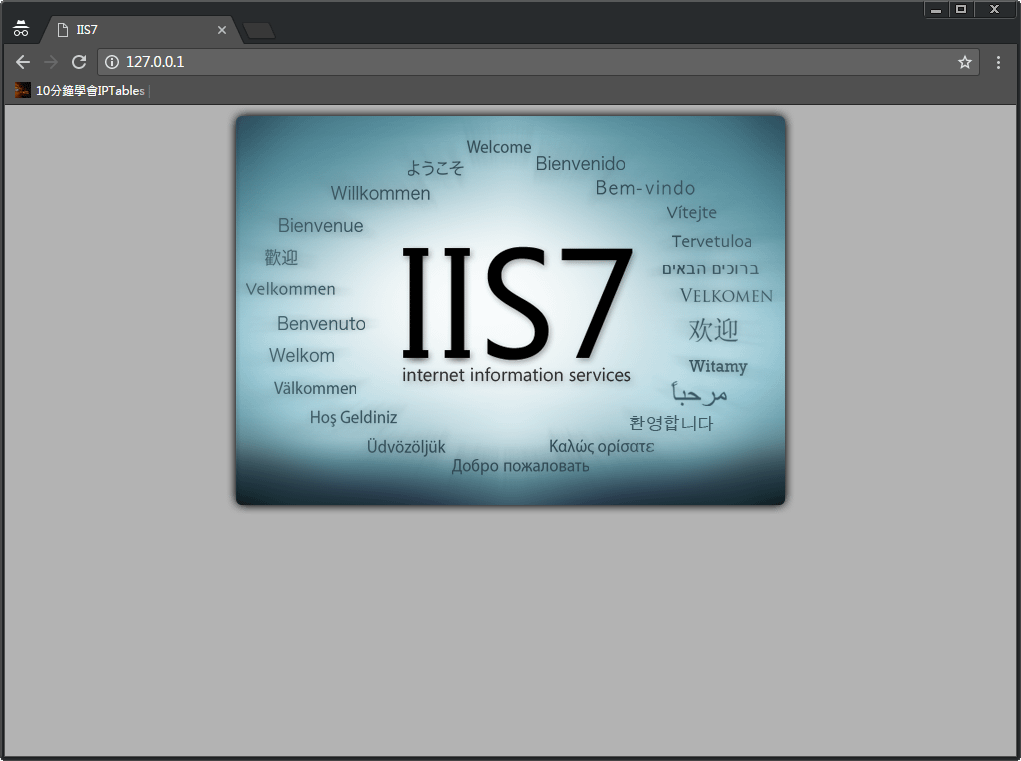Maximize the browser window
Viewport: 1021px width, 761px height.
960,9
